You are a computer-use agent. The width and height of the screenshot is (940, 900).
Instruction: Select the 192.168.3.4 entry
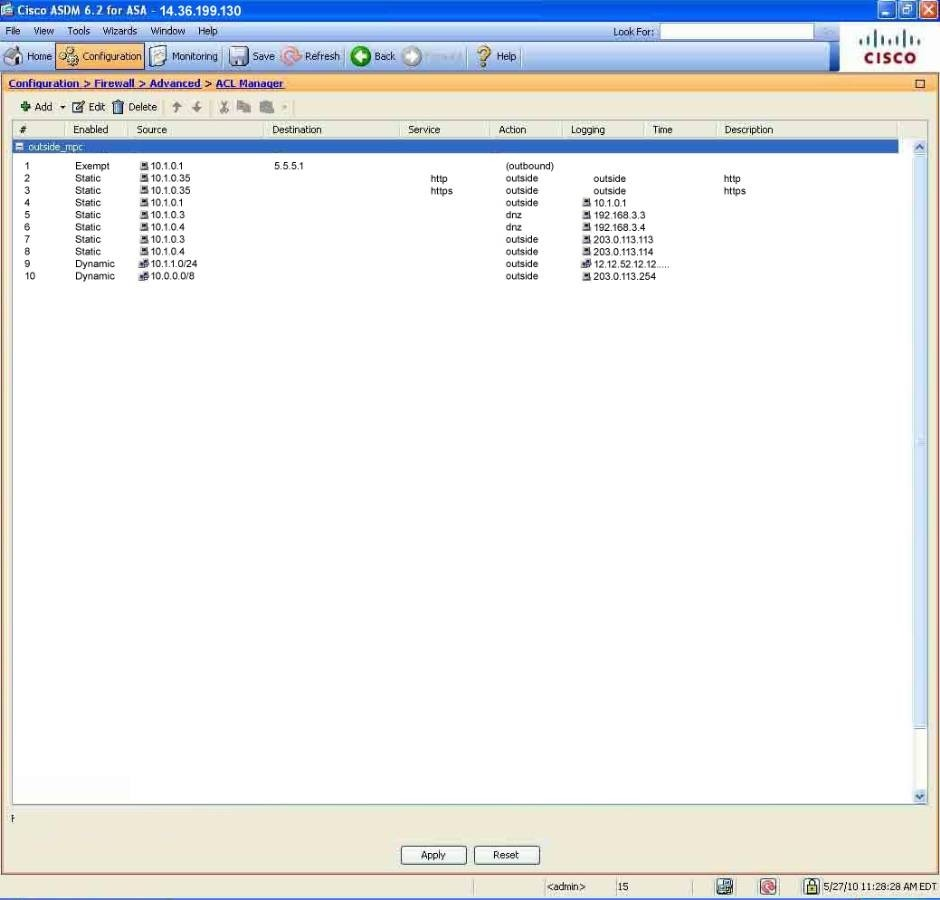[x=619, y=227]
